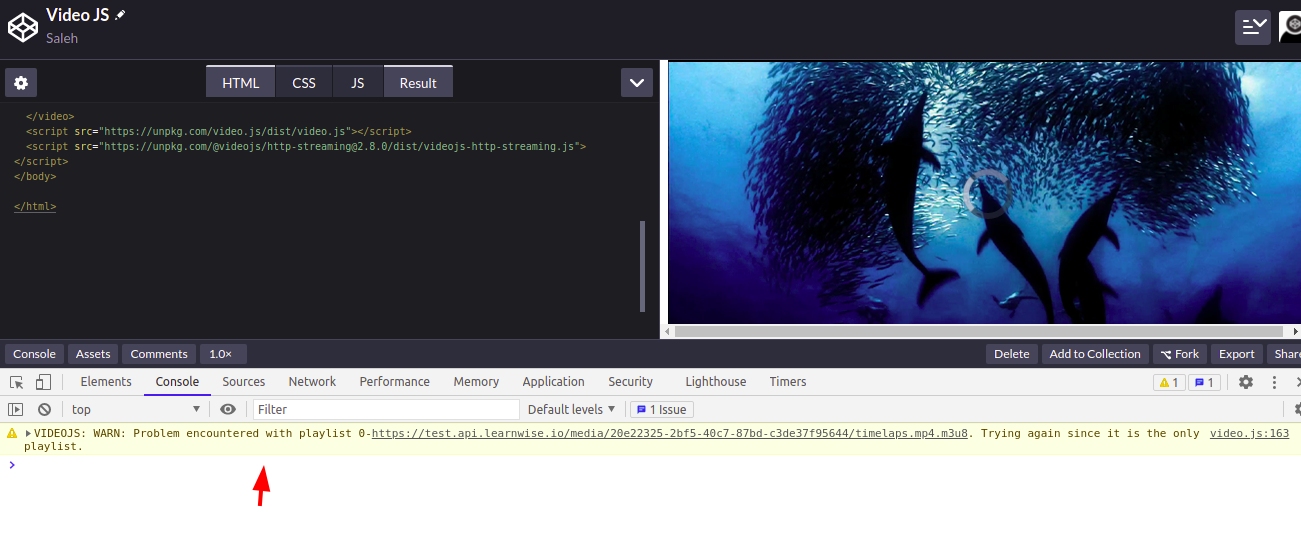
Task: Open the CodePen logo home link
Action: click(x=22, y=27)
